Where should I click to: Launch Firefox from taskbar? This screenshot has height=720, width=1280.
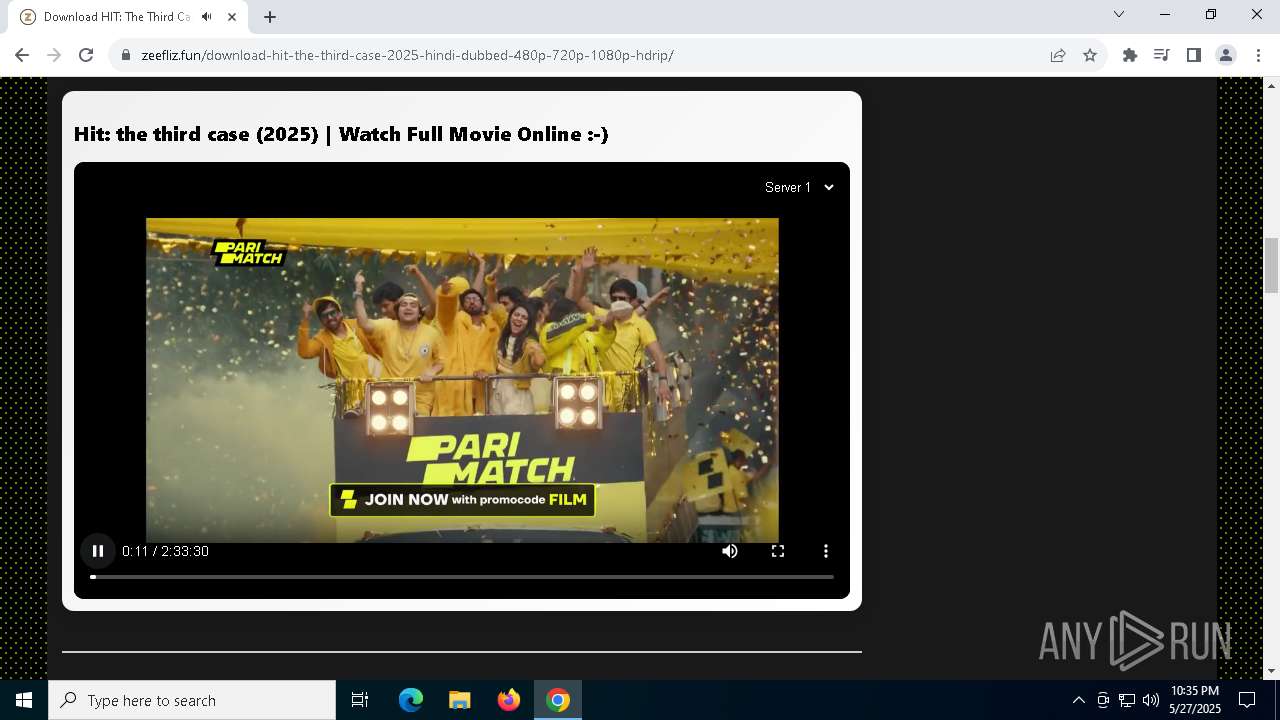pyautogui.click(x=508, y=700)
